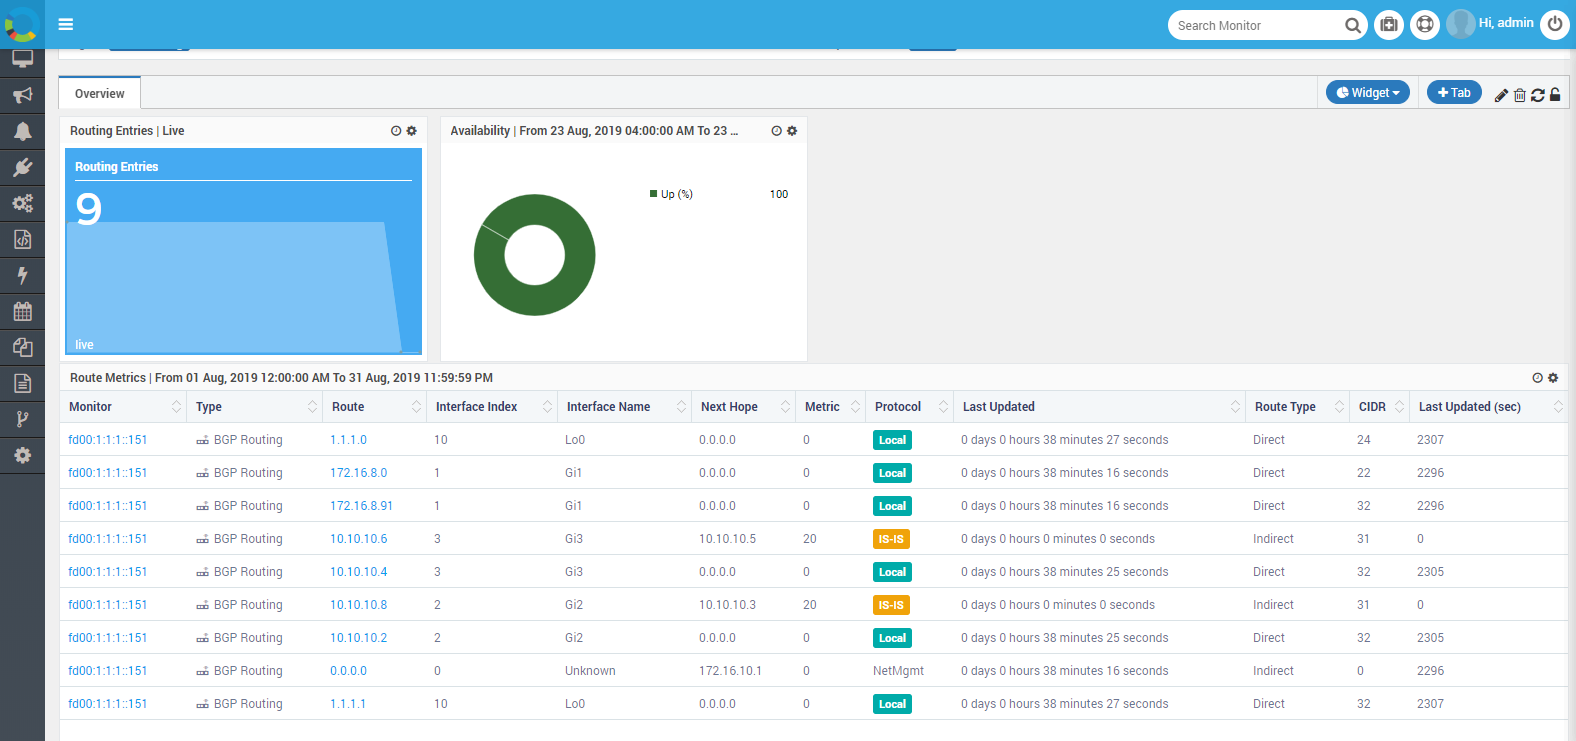This screenshot has height=741, width=1576.
Task: Open the 172.16.8.91 route link
Action: click(362, 506)
